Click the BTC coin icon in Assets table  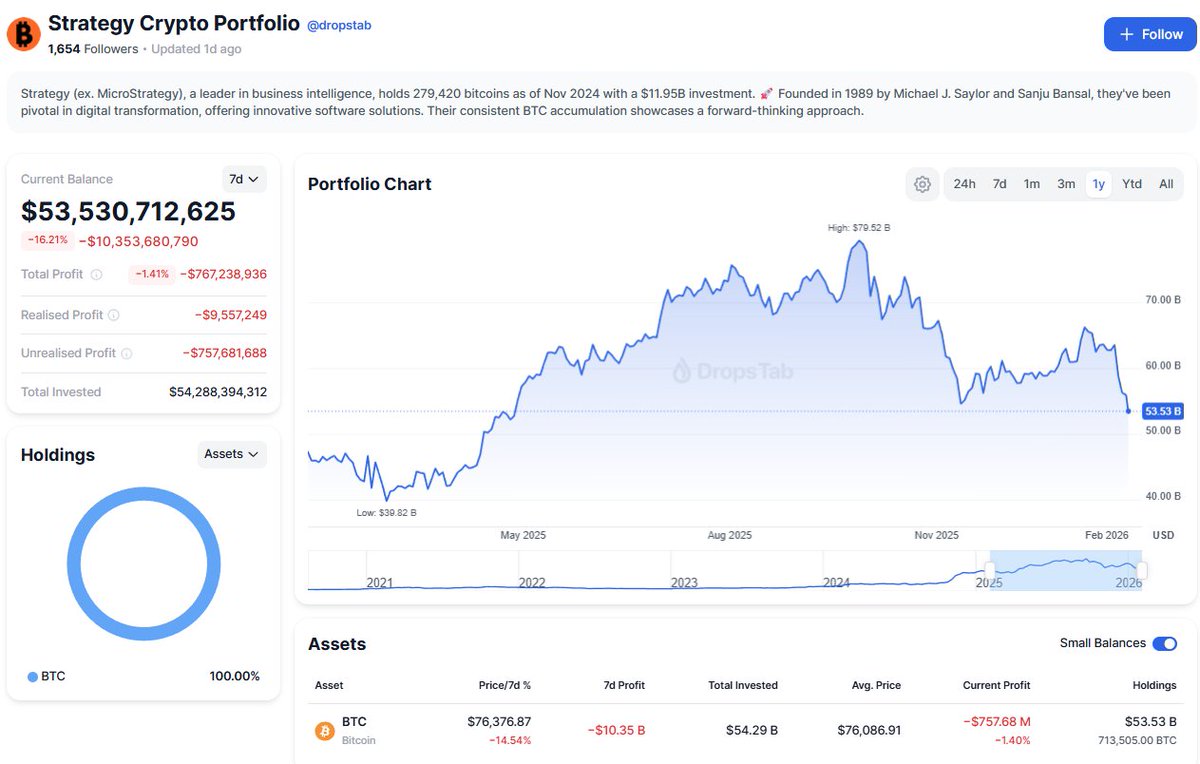point(325,731)
